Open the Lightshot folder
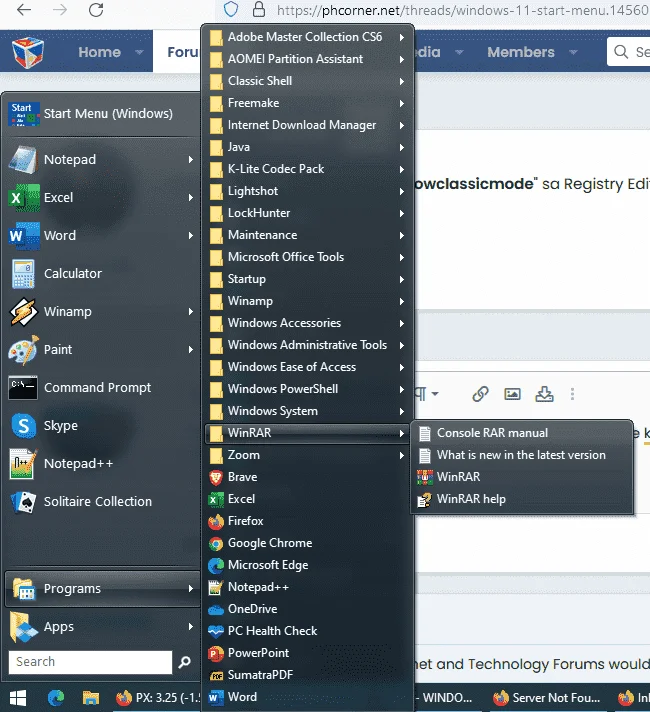The width and height of the screenshot is (650, 712). [x=308, y=191]
